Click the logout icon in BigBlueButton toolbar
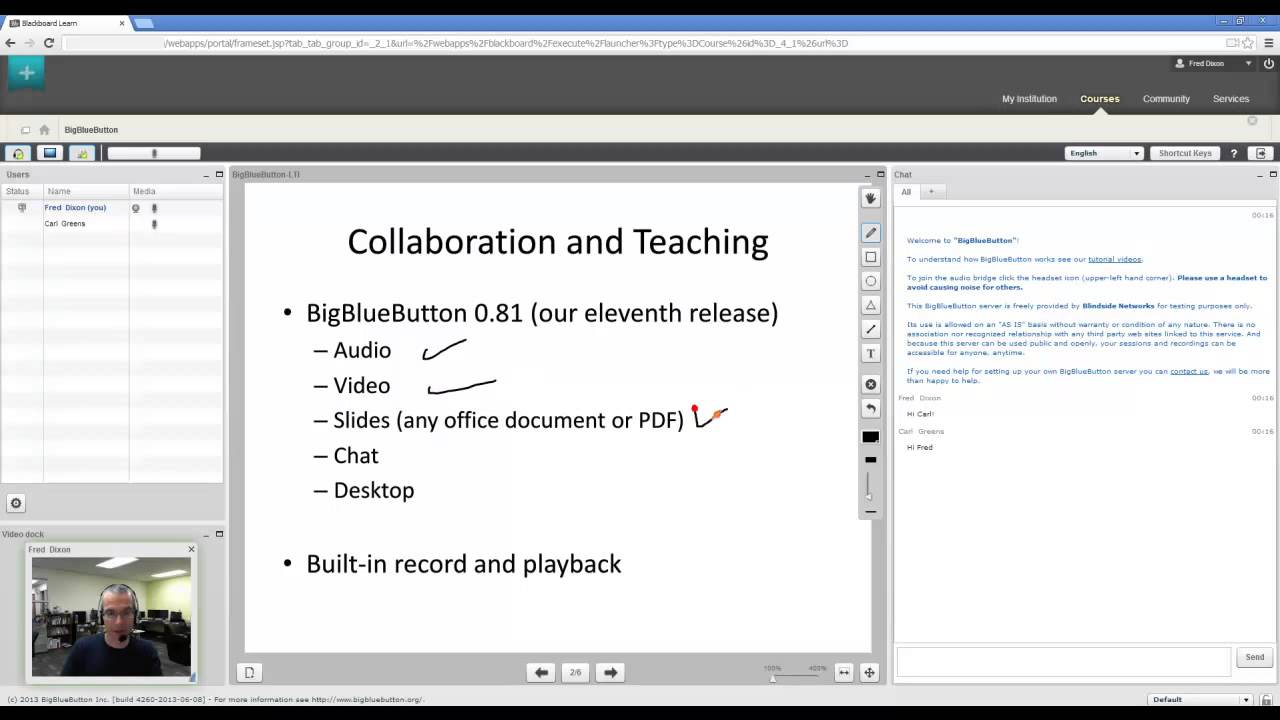This screenshot has width=1280, height=720. (1261, 153)
